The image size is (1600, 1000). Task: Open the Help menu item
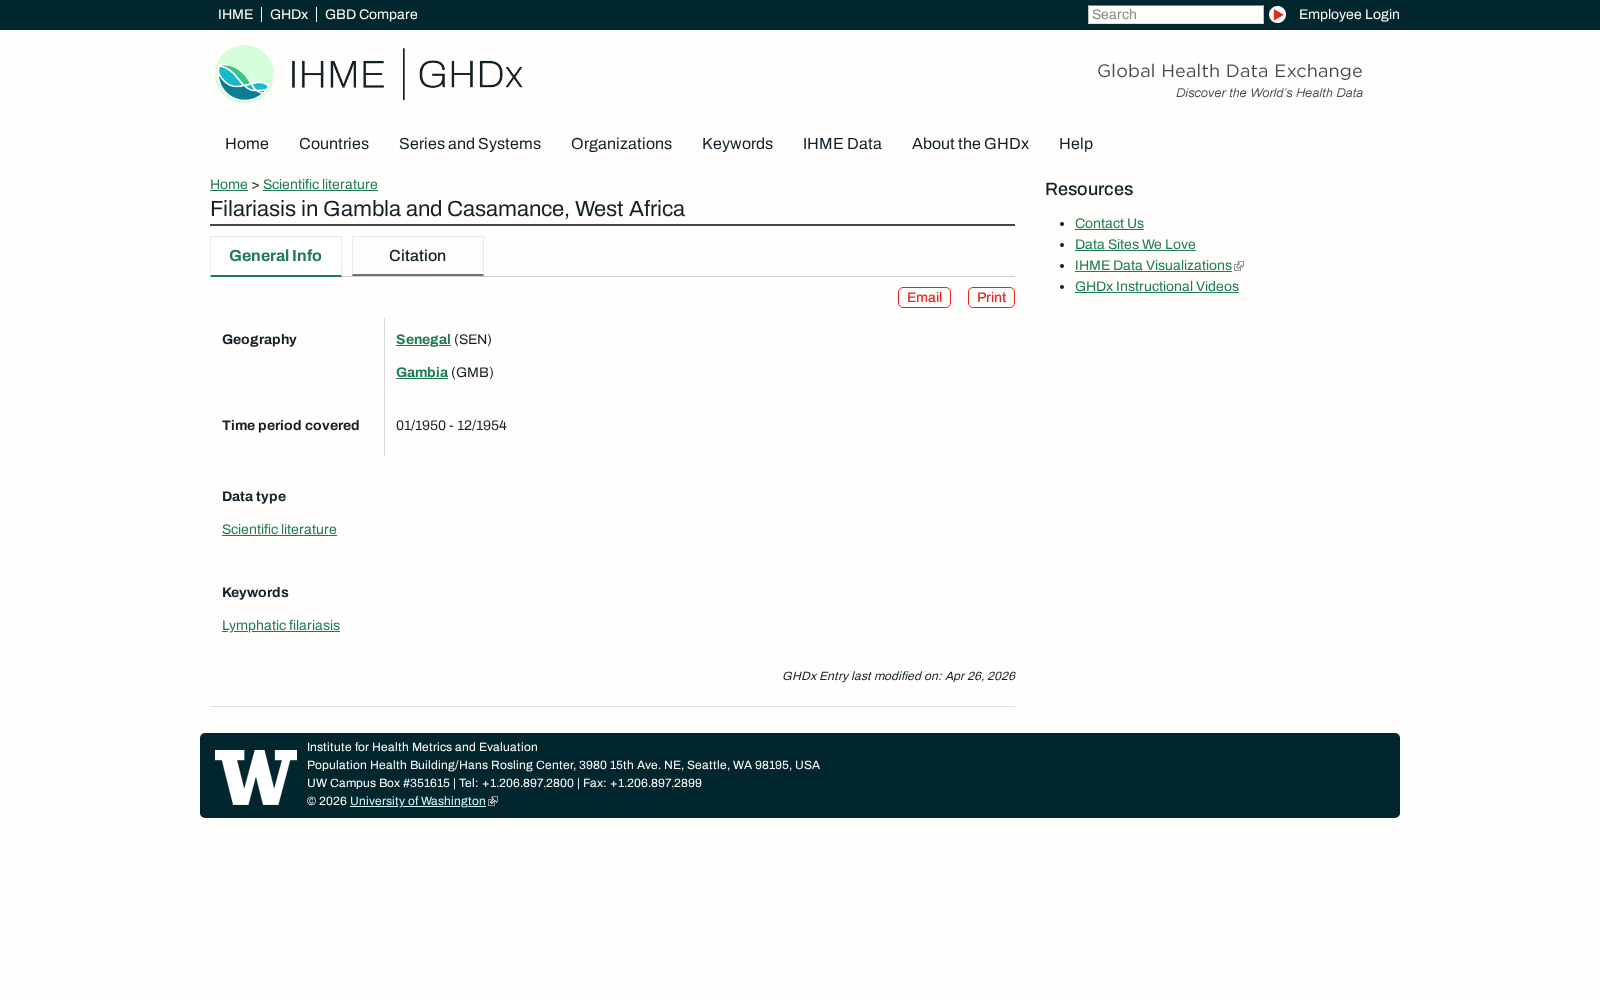pyautogui.click(x=1076, y=144)
